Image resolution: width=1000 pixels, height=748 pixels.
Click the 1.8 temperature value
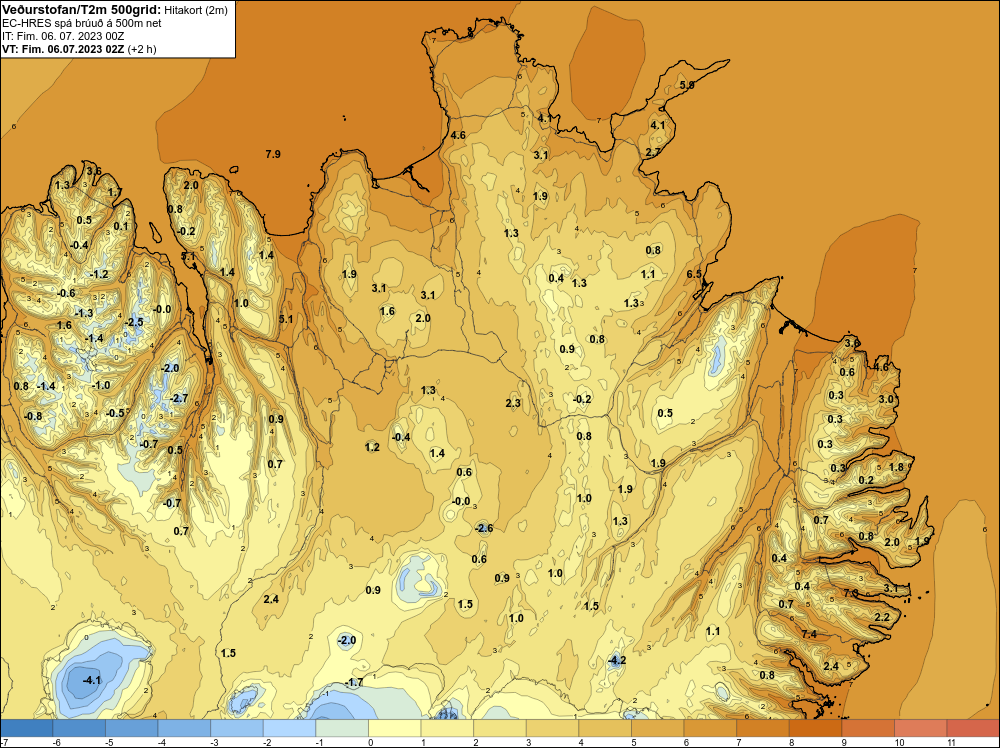897,467
